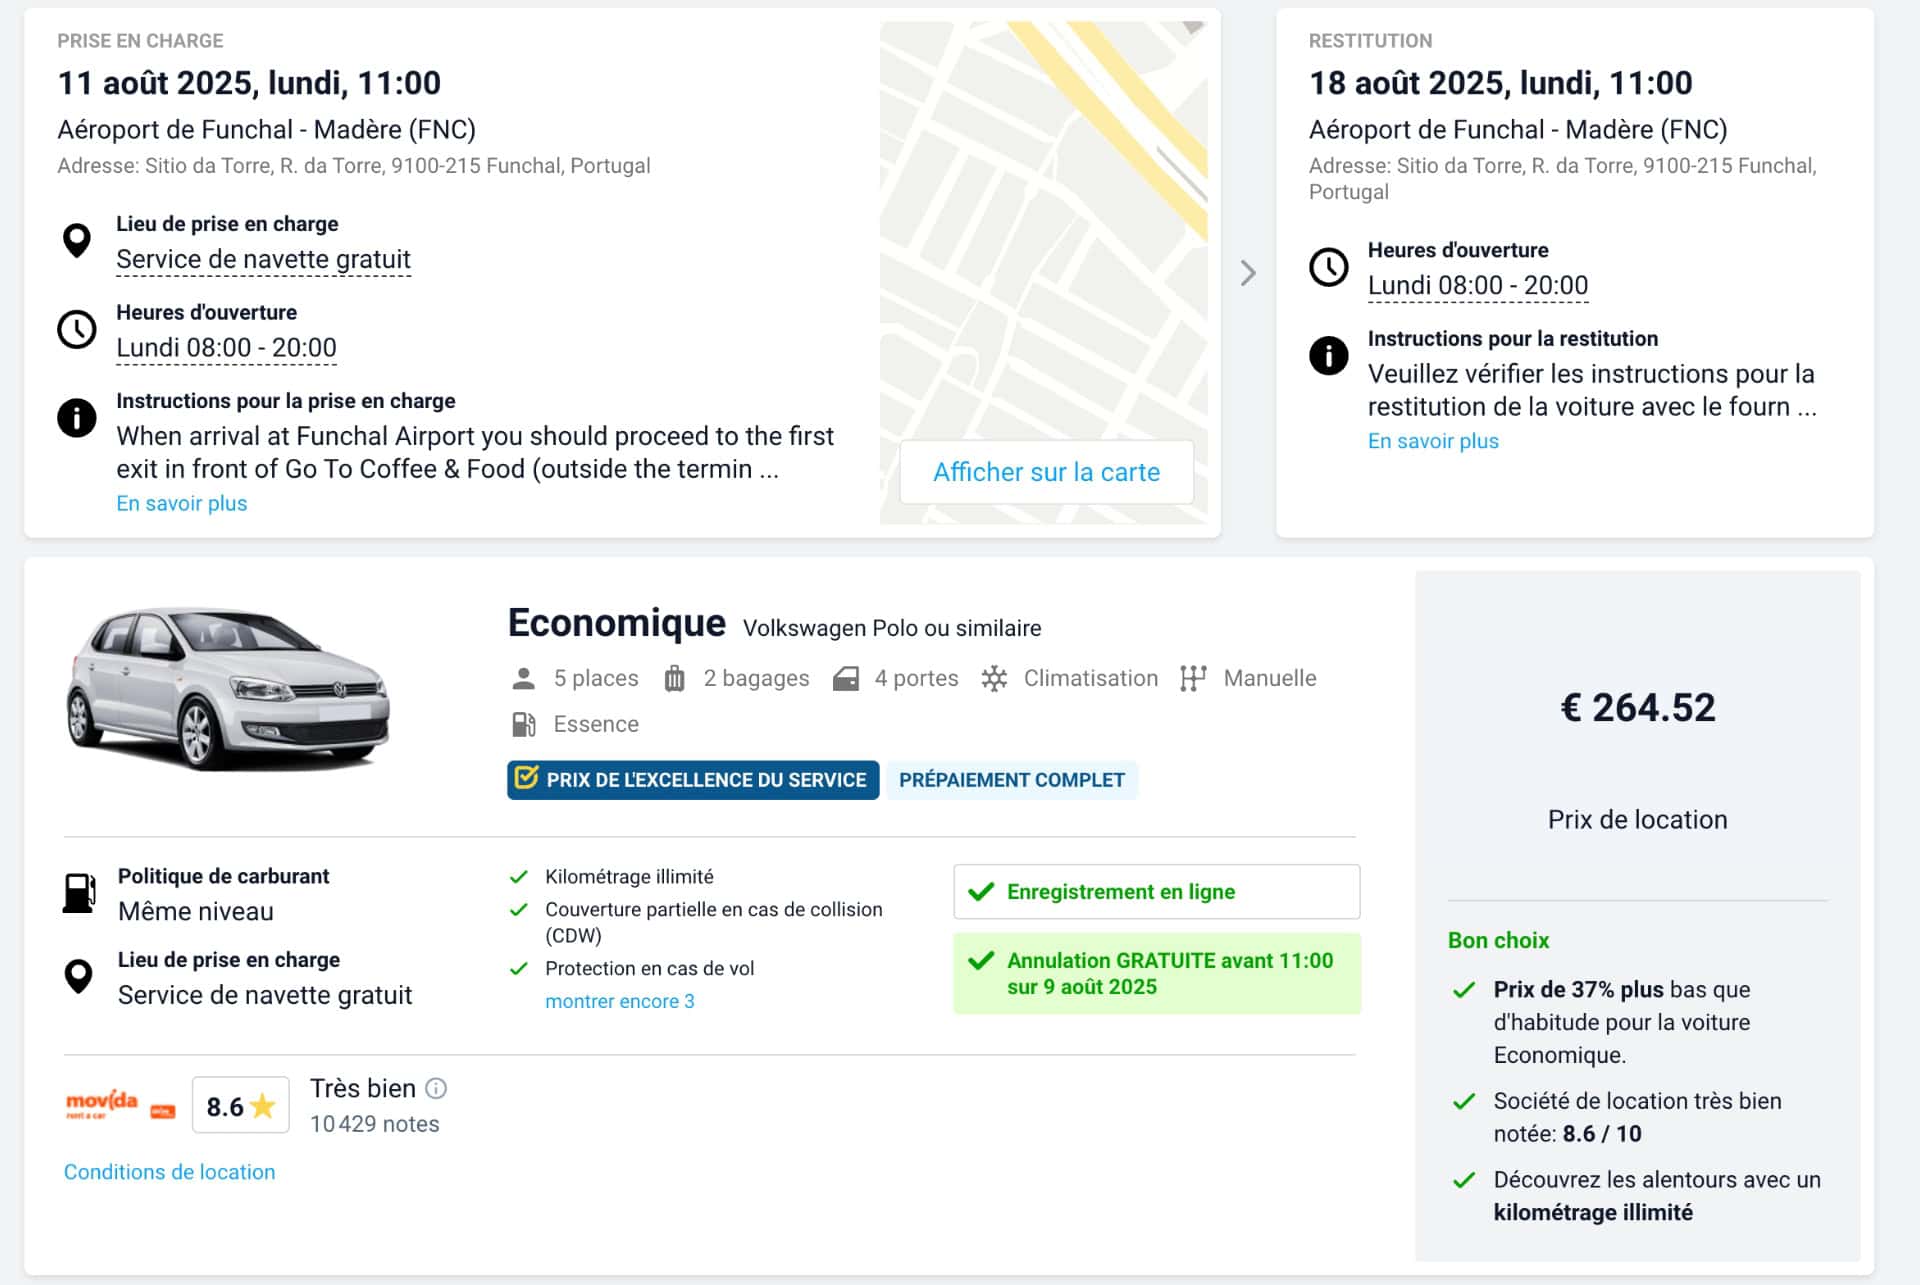
Task: Click the Essence fuel pump icon
Action: [x=524, y=724]
